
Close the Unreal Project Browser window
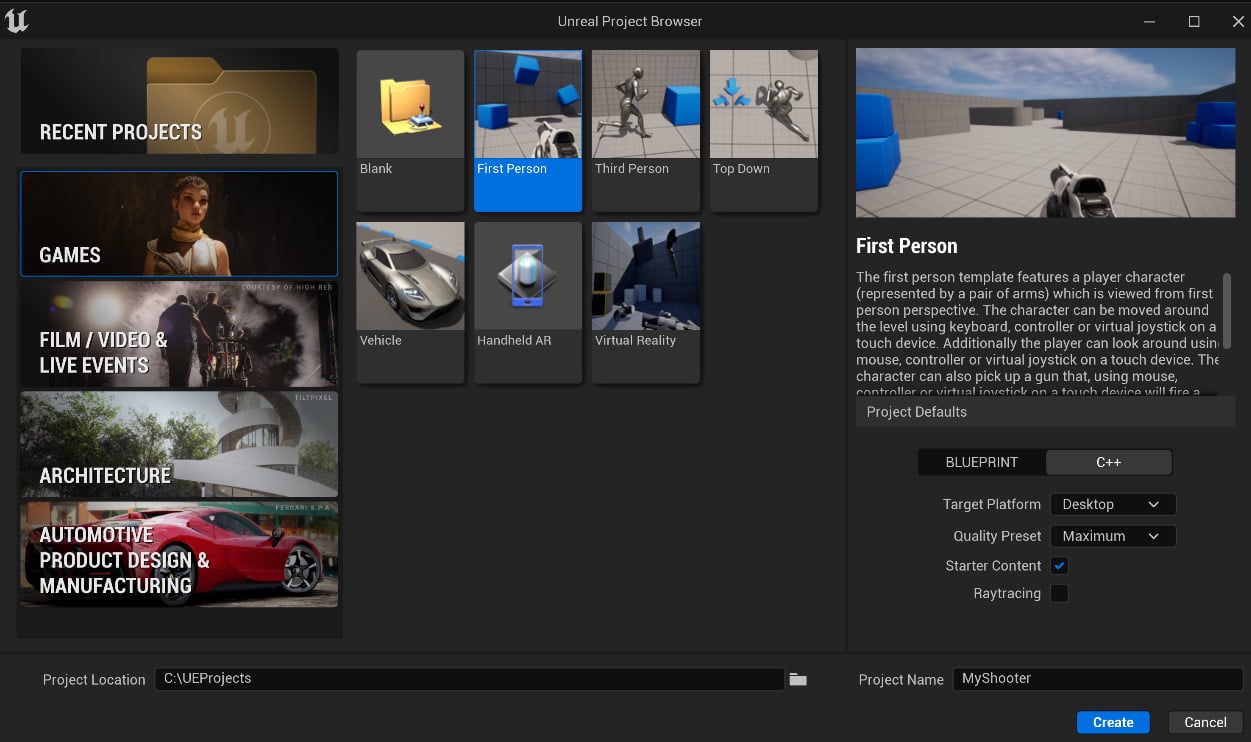(1237, 21)
